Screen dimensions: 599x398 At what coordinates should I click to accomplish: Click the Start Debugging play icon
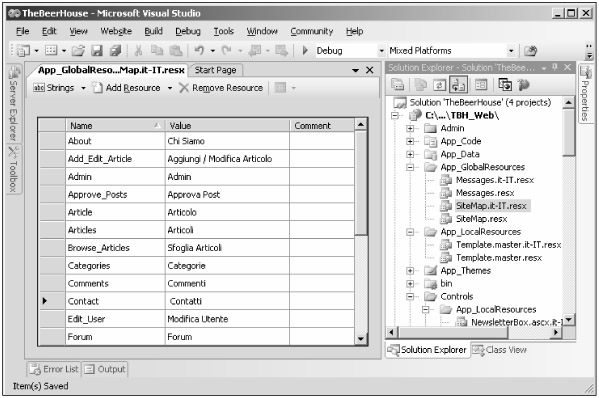coord(305,50)
